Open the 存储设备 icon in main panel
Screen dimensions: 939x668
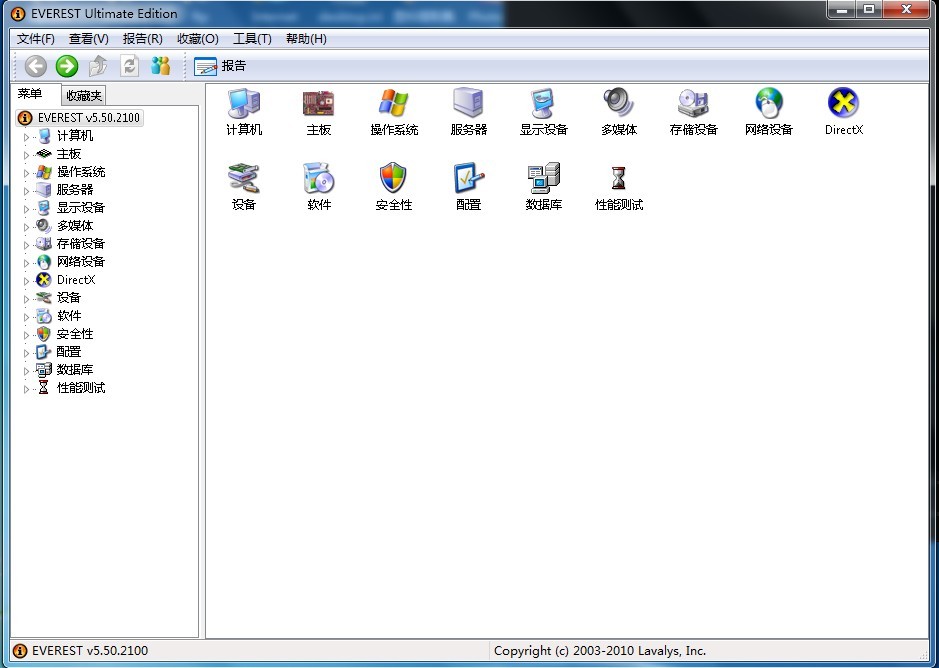[x=693, y=104]
